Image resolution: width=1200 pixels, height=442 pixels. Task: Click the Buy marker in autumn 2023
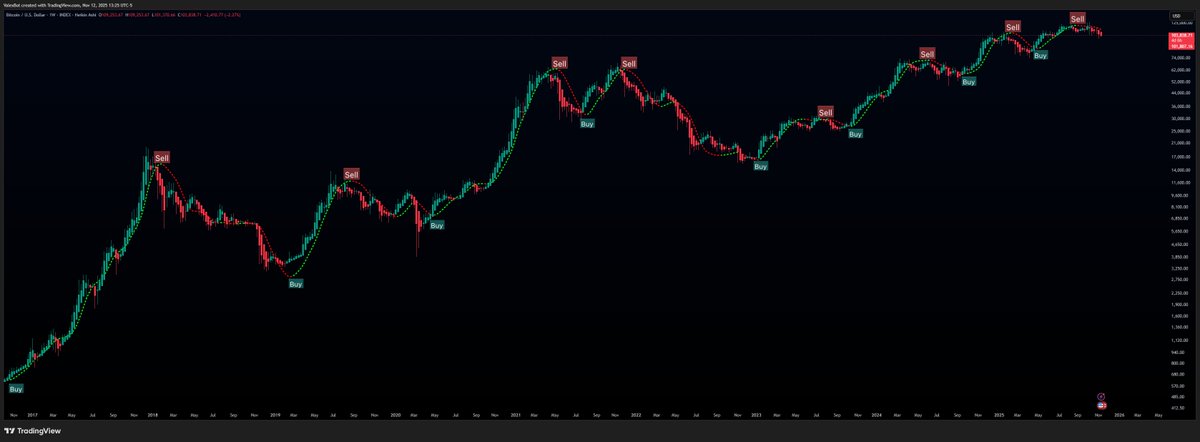(855, 134)
